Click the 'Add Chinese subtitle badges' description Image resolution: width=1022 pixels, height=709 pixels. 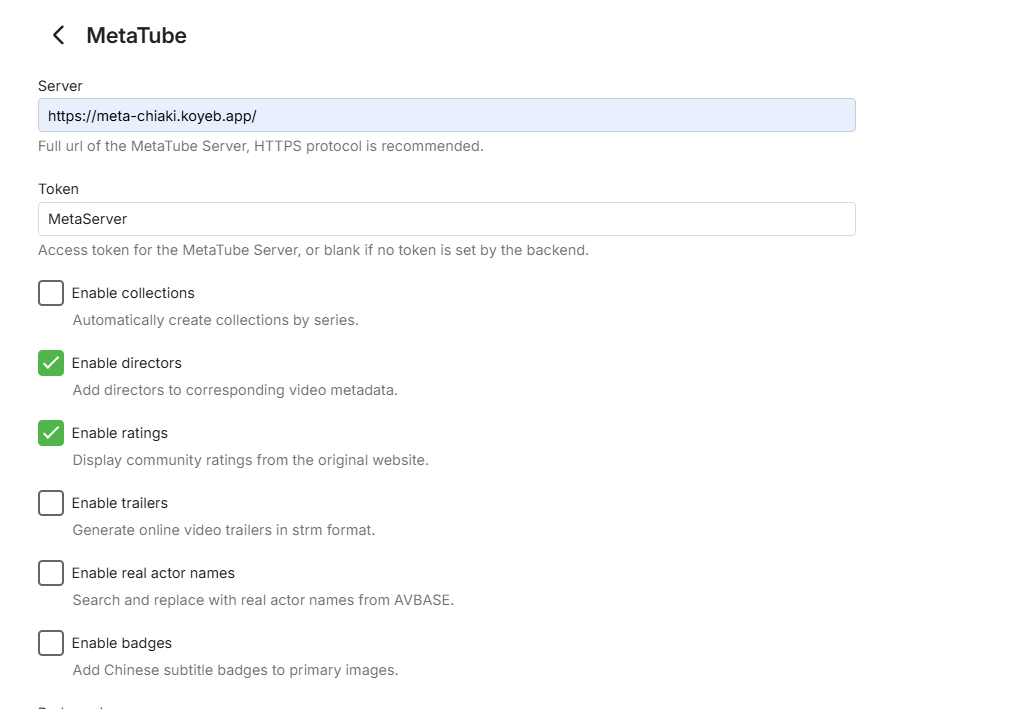point(235,670)
